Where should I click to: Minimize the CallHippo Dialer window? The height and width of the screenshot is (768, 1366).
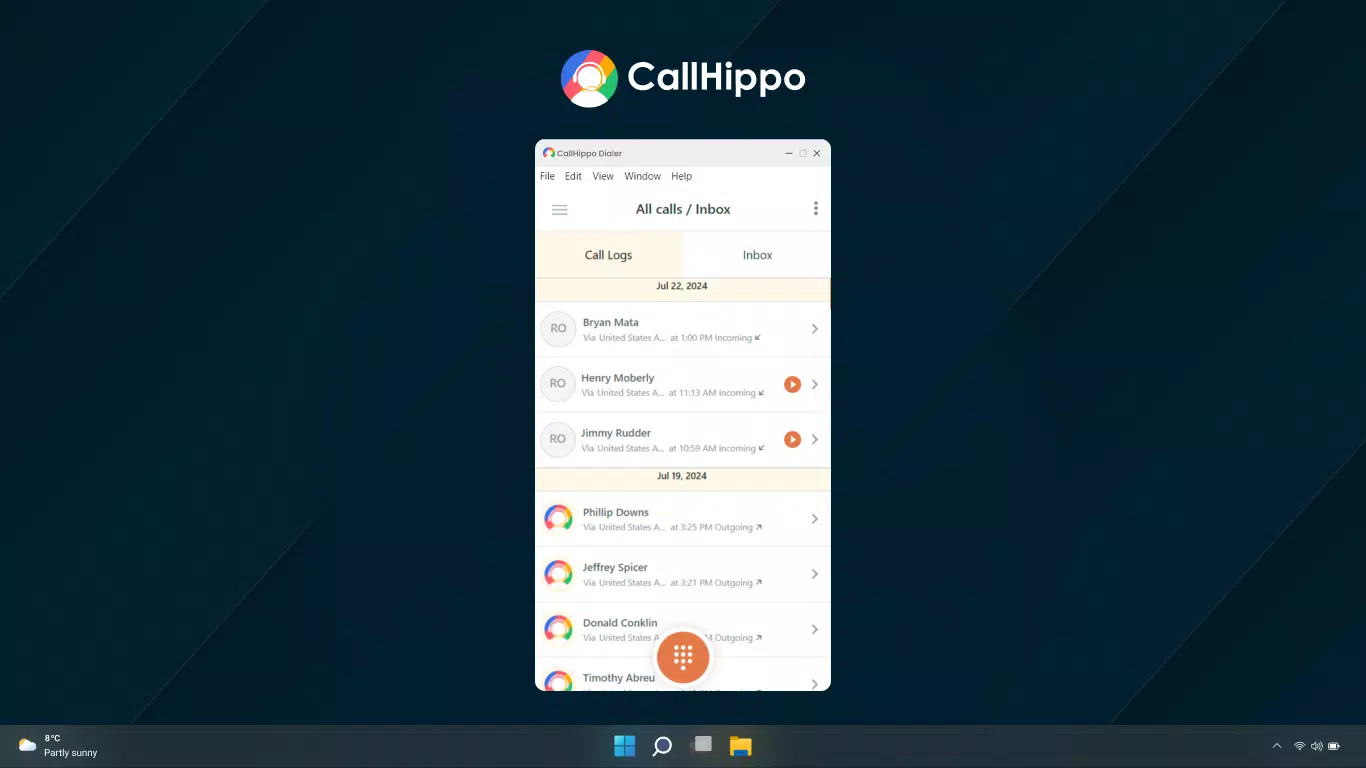789,153
